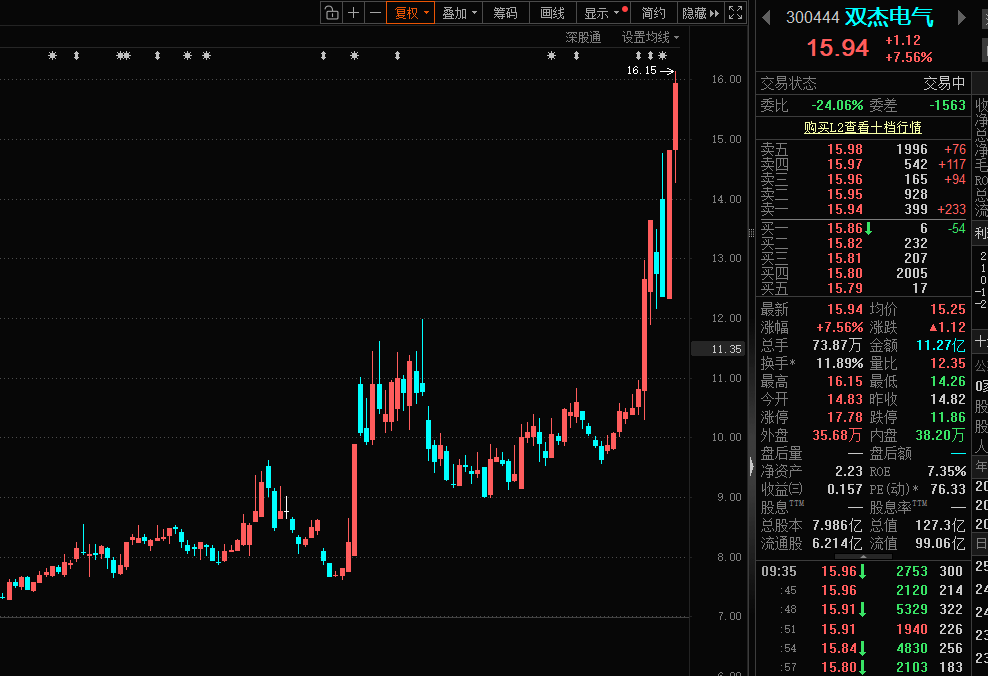
Task: Click the fullscreen expand icon
Action: click(736, 12)
